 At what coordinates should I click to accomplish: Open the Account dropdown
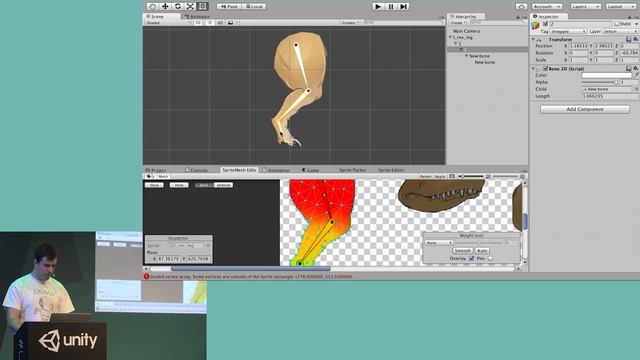click(x=547, y=7)
